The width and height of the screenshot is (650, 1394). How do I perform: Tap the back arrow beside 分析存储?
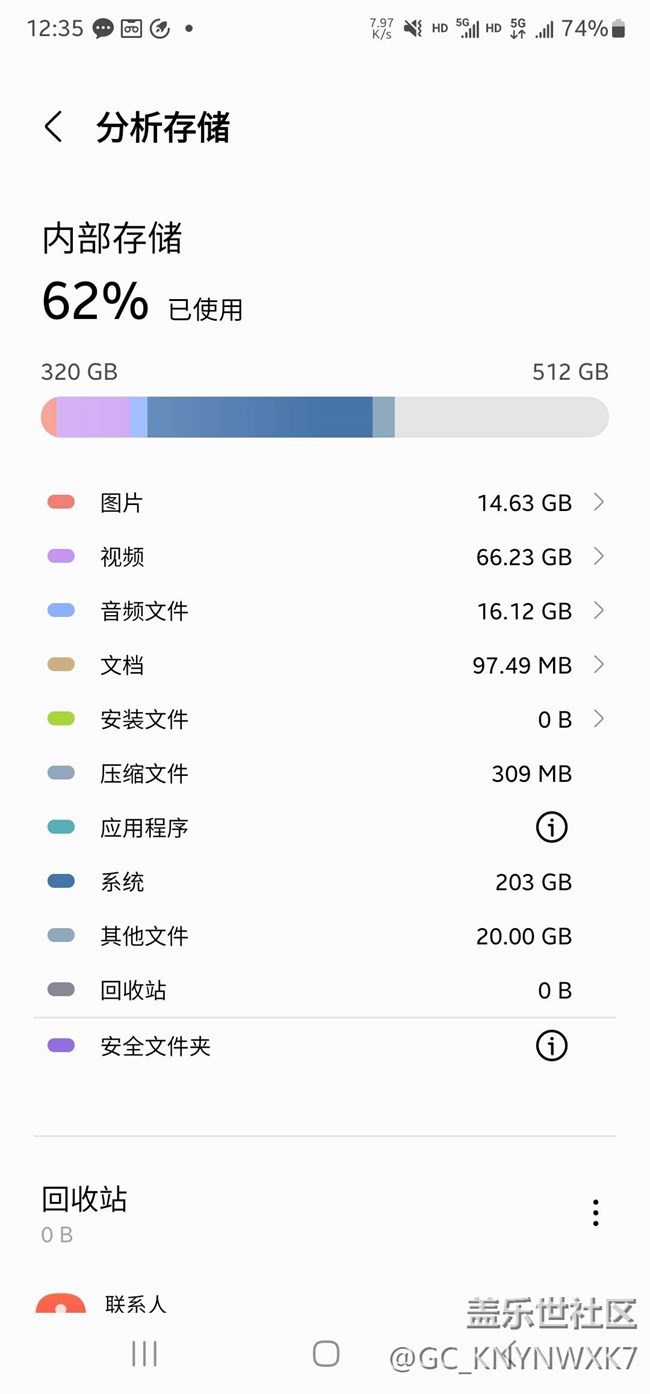(x=54, y=127)
